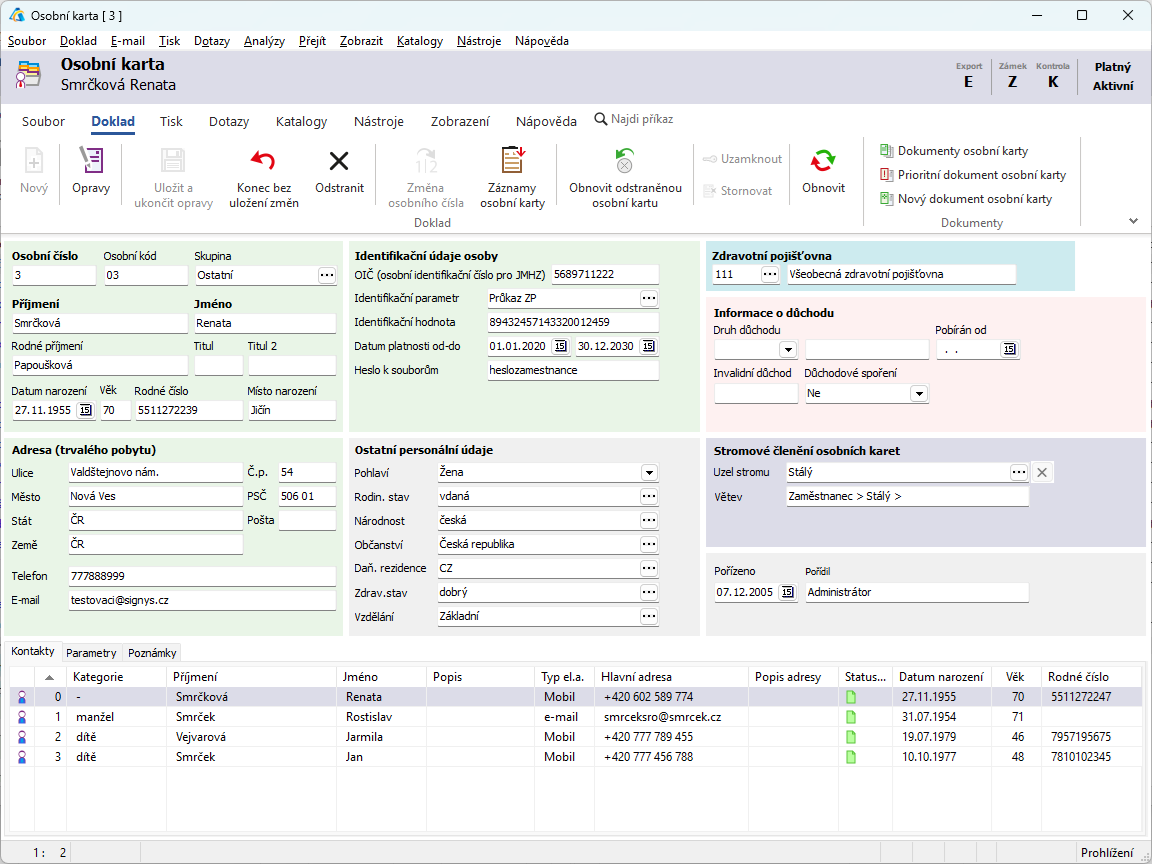Click the Odstranit X icon

click(x=339, y=161)
